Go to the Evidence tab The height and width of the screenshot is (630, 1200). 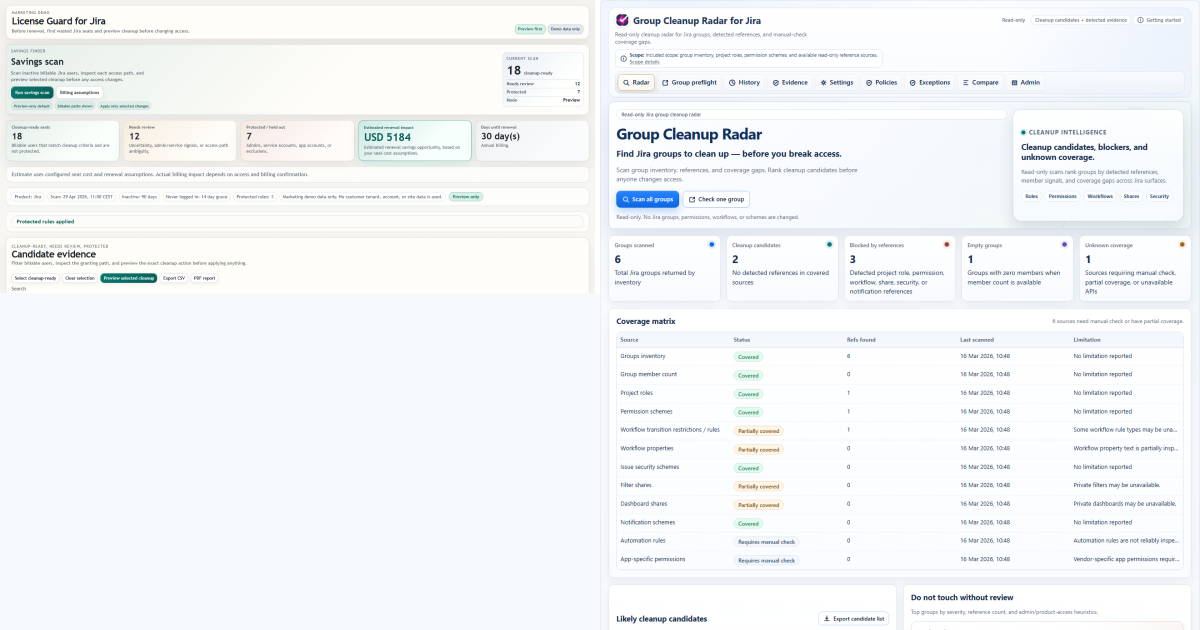[790, 83]
